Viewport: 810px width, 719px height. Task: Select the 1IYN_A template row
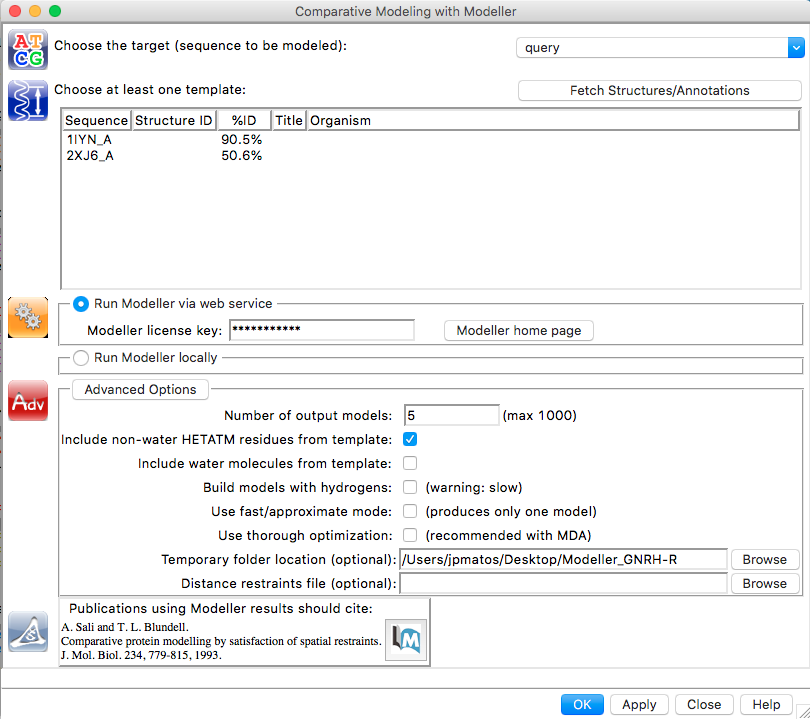click(x=430, y=139)
